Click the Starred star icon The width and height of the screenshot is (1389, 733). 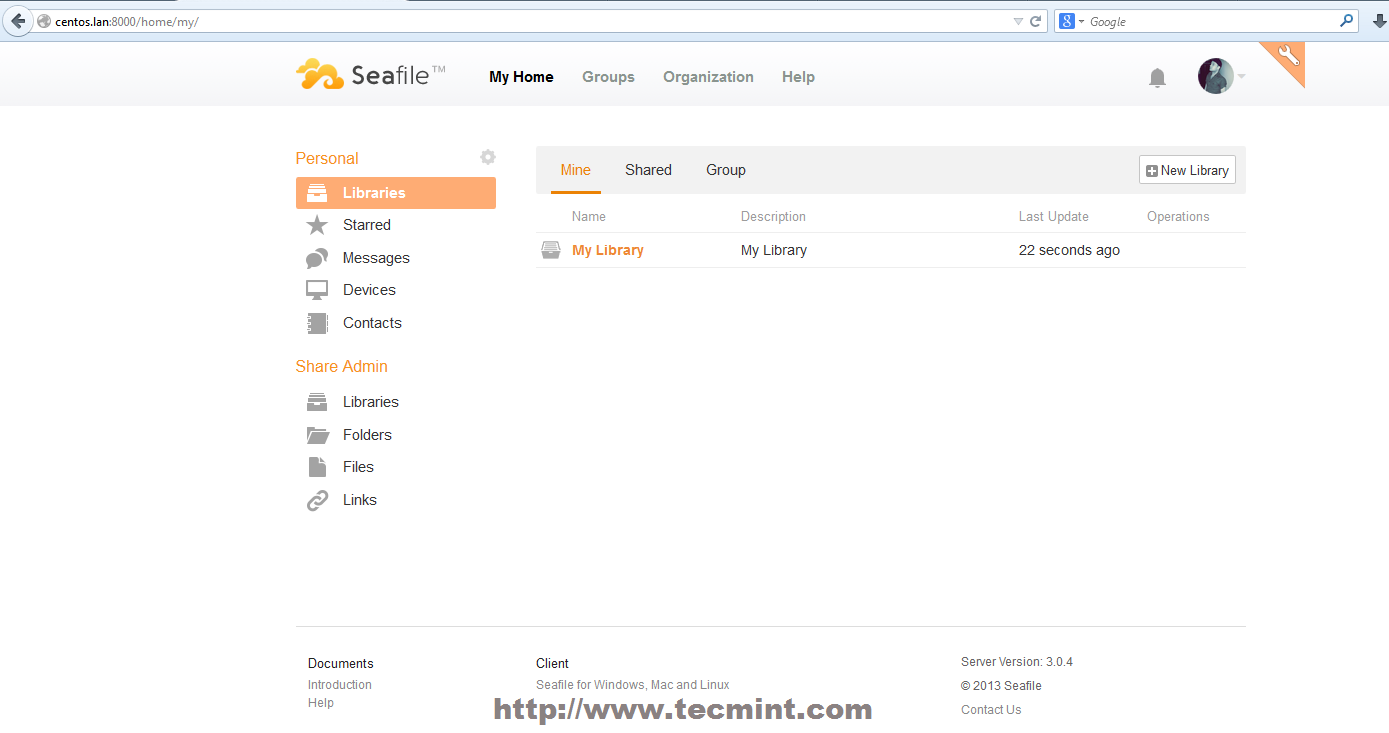[x=317, y=225]
